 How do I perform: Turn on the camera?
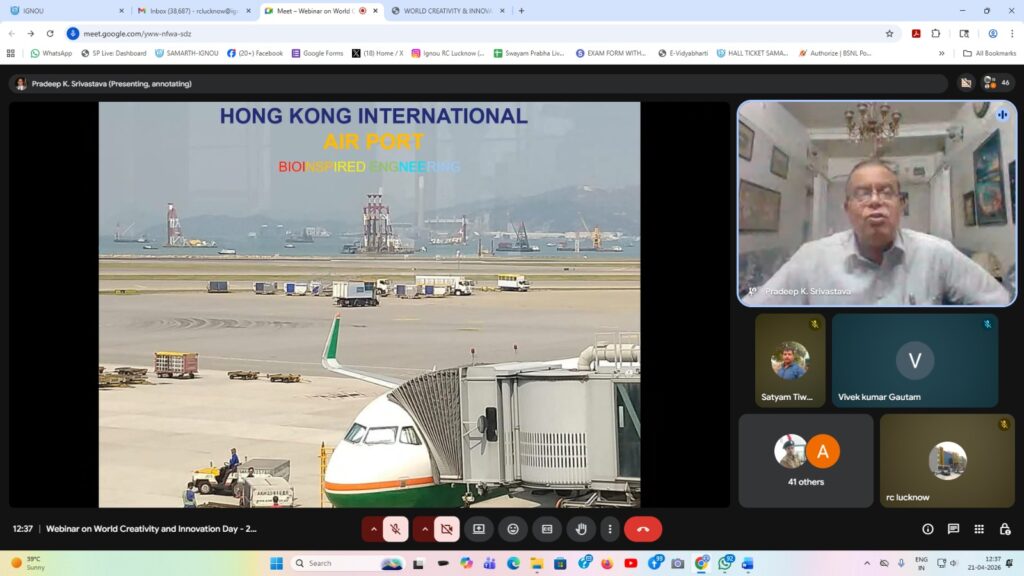446,529
